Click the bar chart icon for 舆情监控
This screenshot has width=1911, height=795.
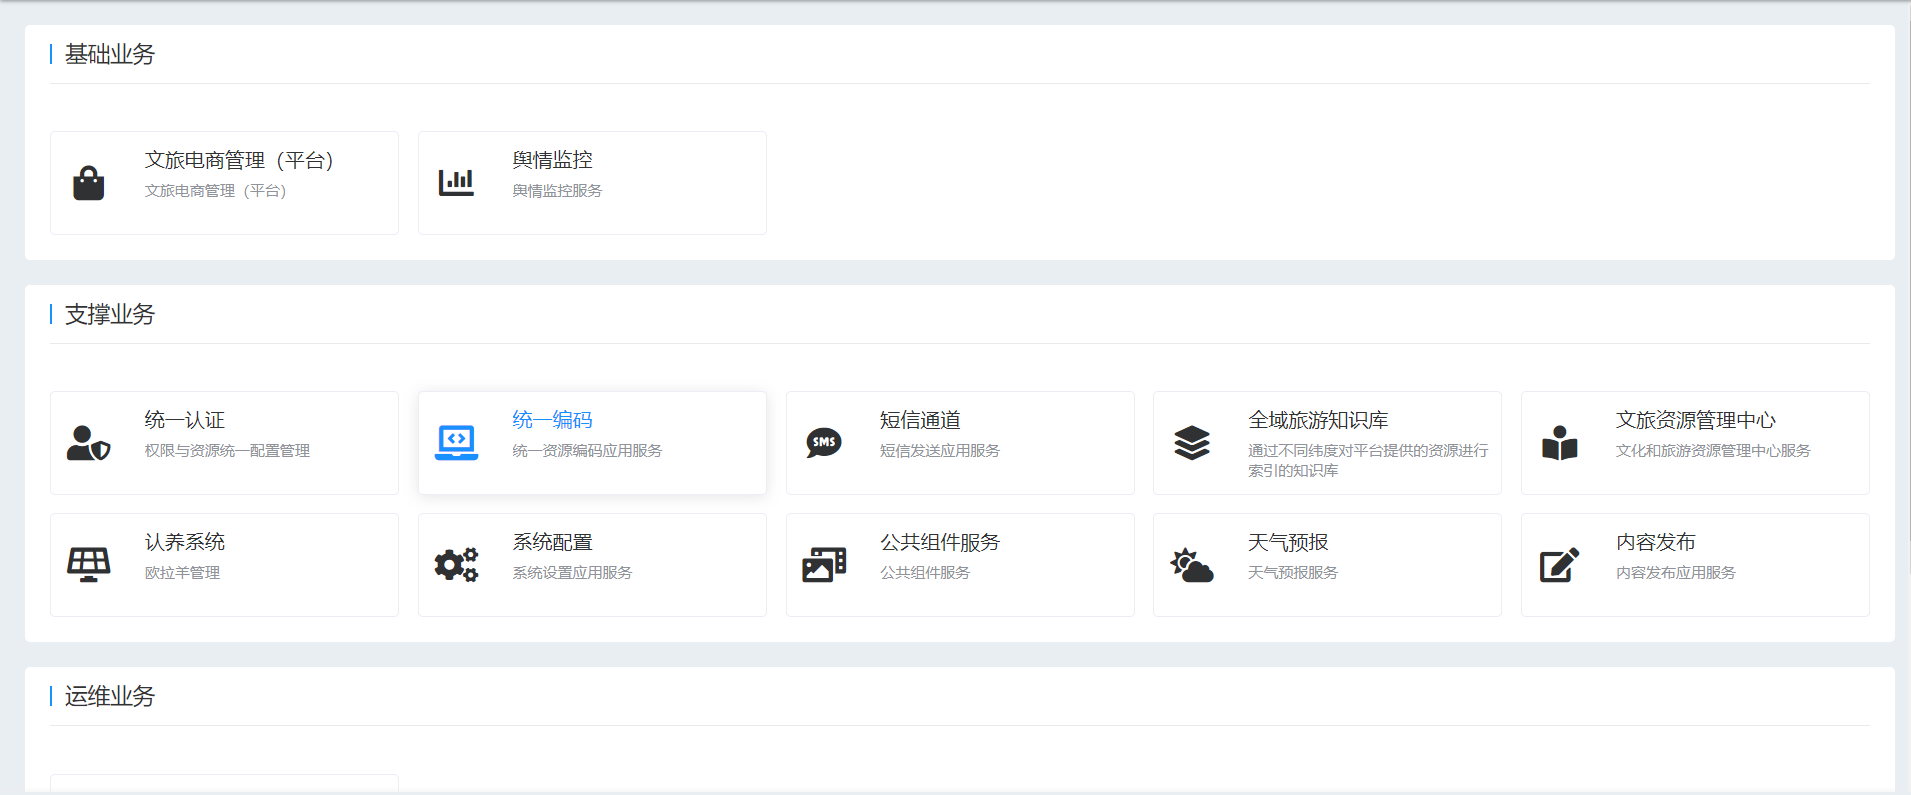[x=456, y=183]
